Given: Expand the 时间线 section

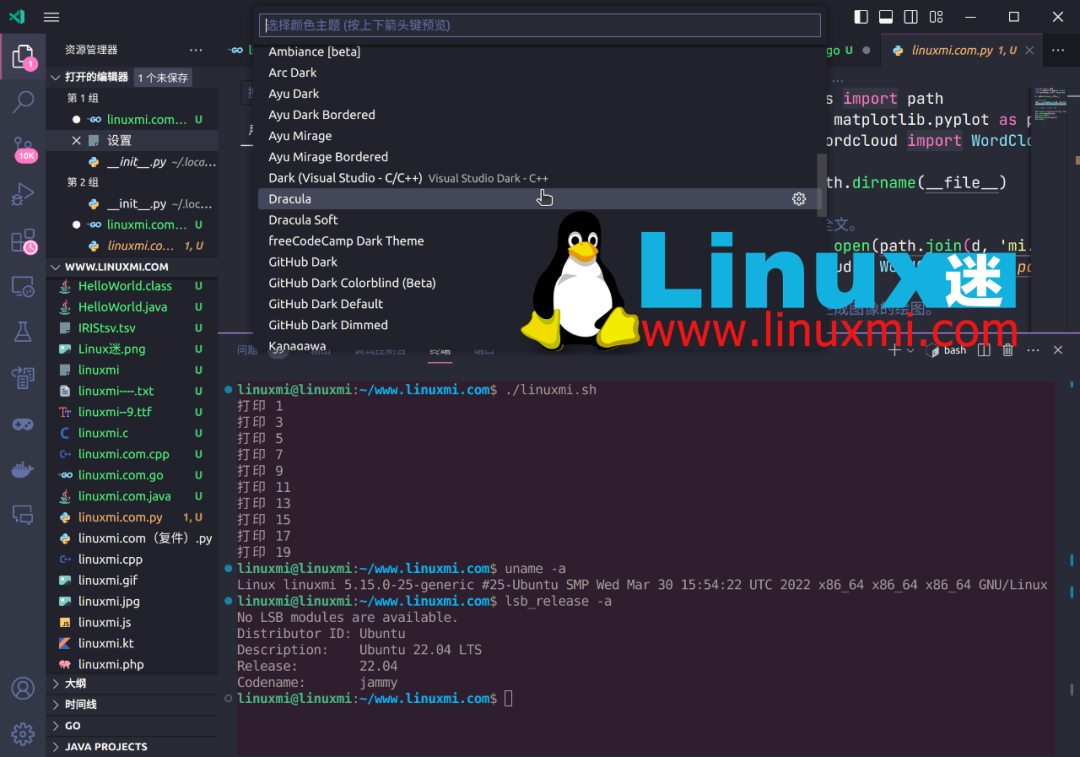Looking at the screenshot, I should point(132,705).
